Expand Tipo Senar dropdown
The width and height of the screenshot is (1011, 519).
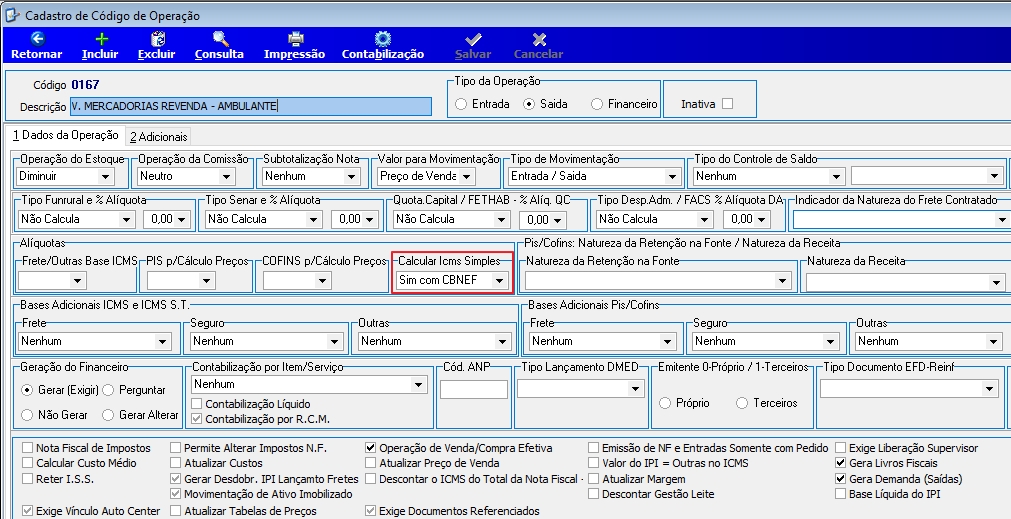(x=313, y=219)
